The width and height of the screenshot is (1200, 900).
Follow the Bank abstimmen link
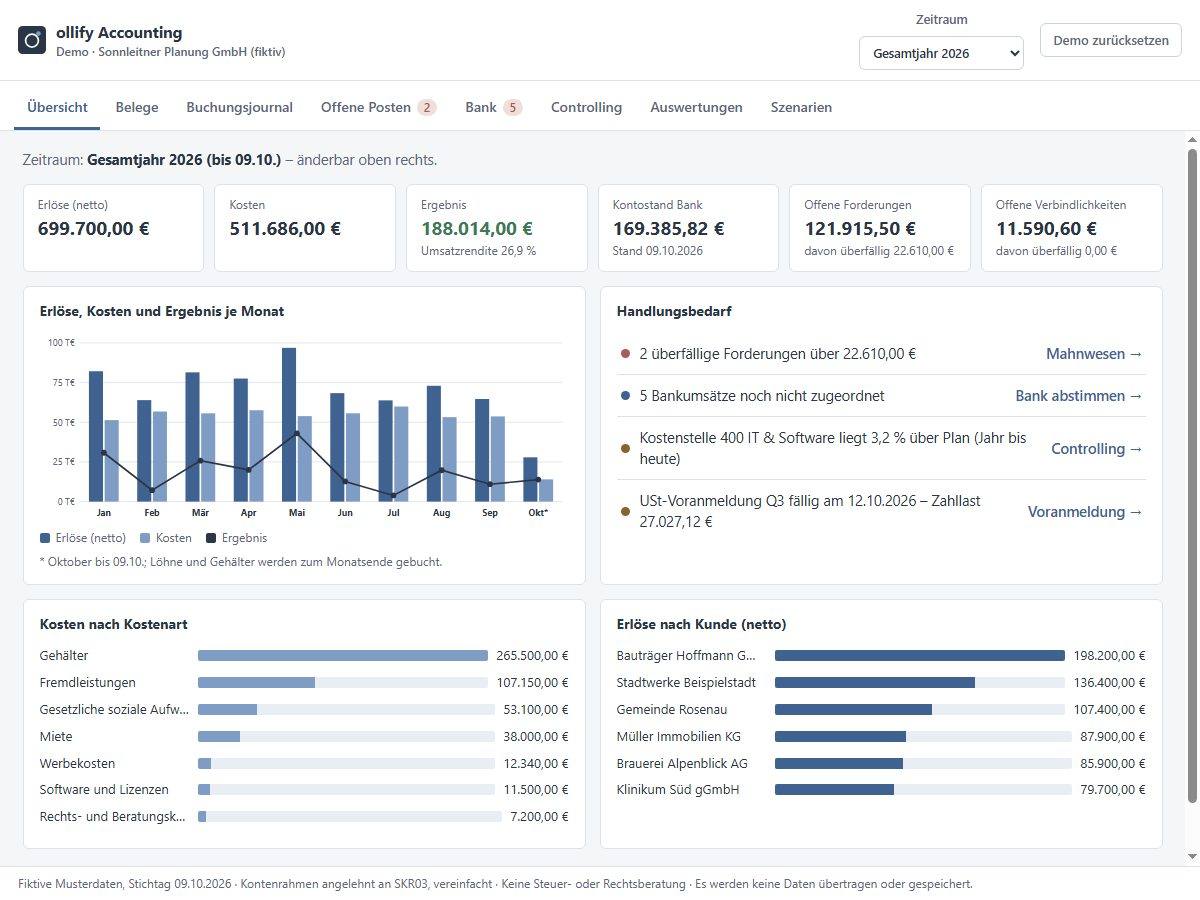click(x=1079, y=396)
